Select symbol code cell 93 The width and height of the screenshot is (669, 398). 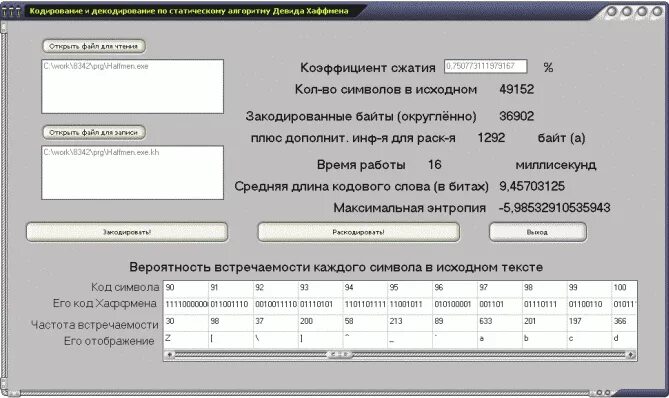pyautogui.click(x=320, y=288)
